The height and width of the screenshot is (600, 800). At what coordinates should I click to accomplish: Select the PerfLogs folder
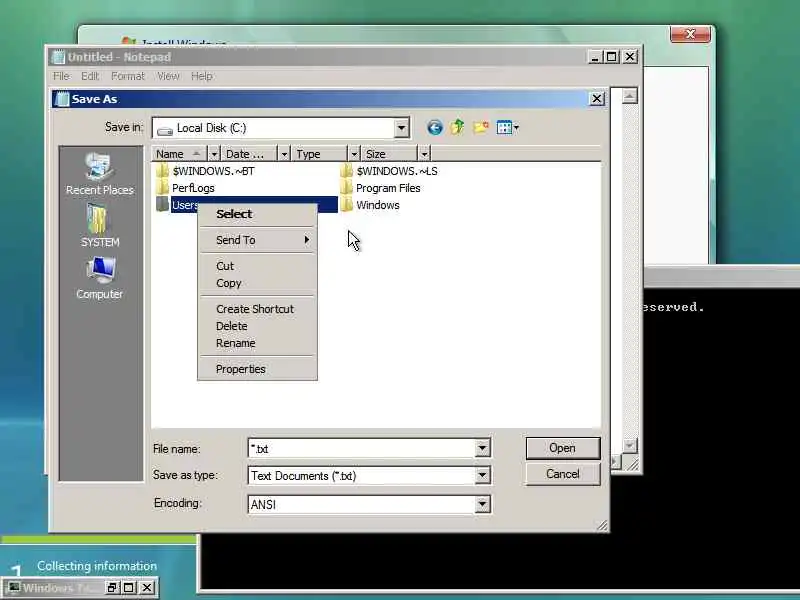186,188
